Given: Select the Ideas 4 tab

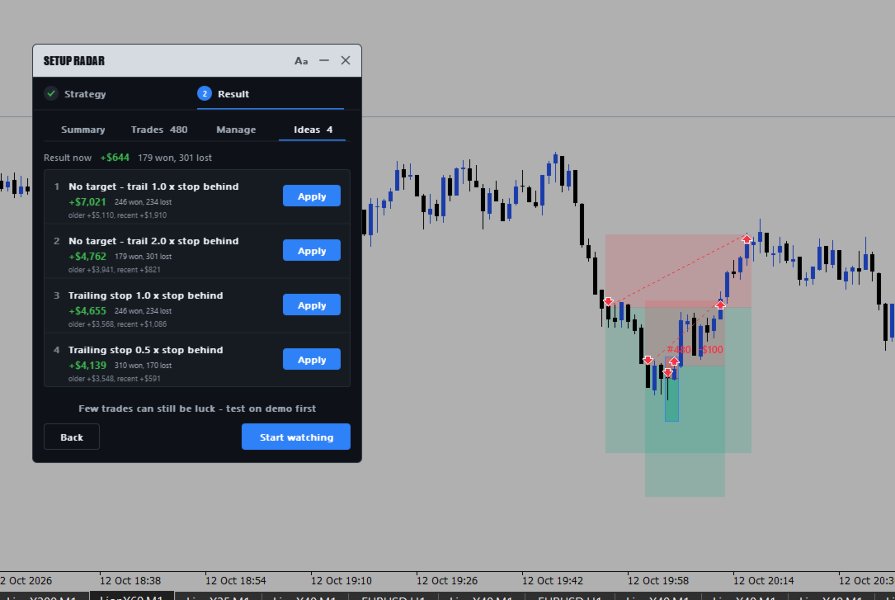Looking at the screenshot, I should (313, 130).
